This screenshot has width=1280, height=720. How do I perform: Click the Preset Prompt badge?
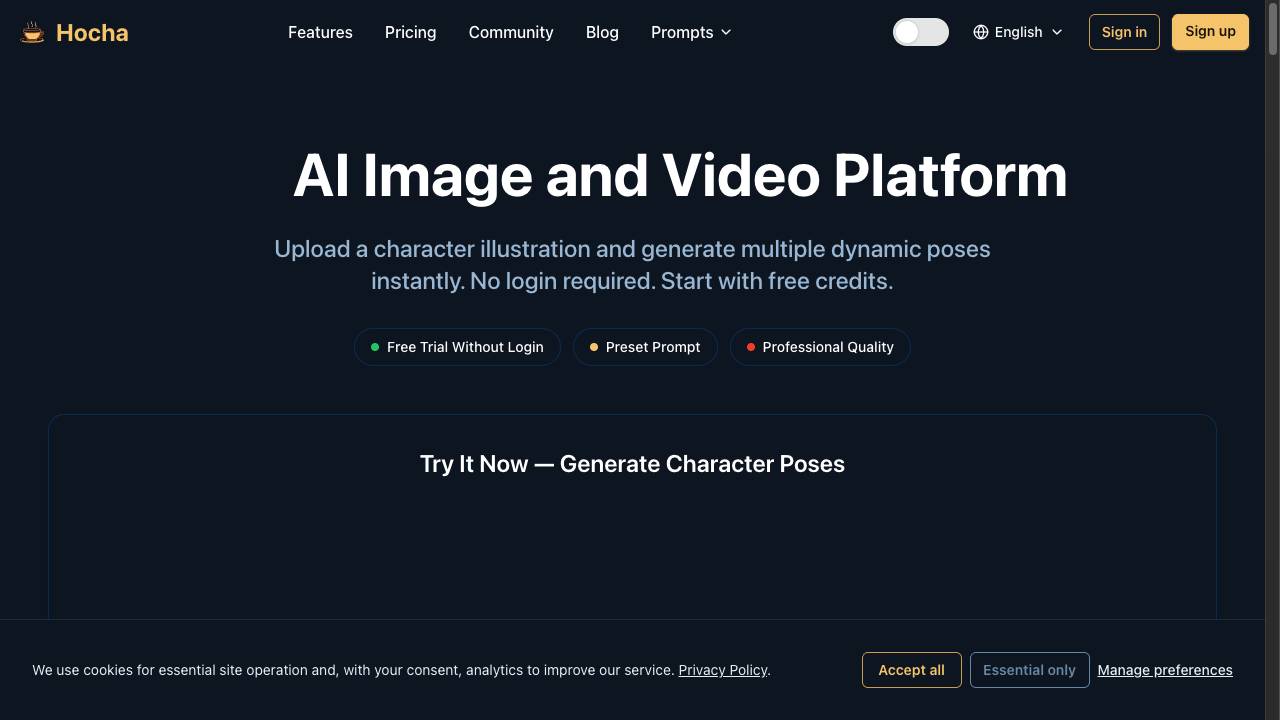[645, 347]
